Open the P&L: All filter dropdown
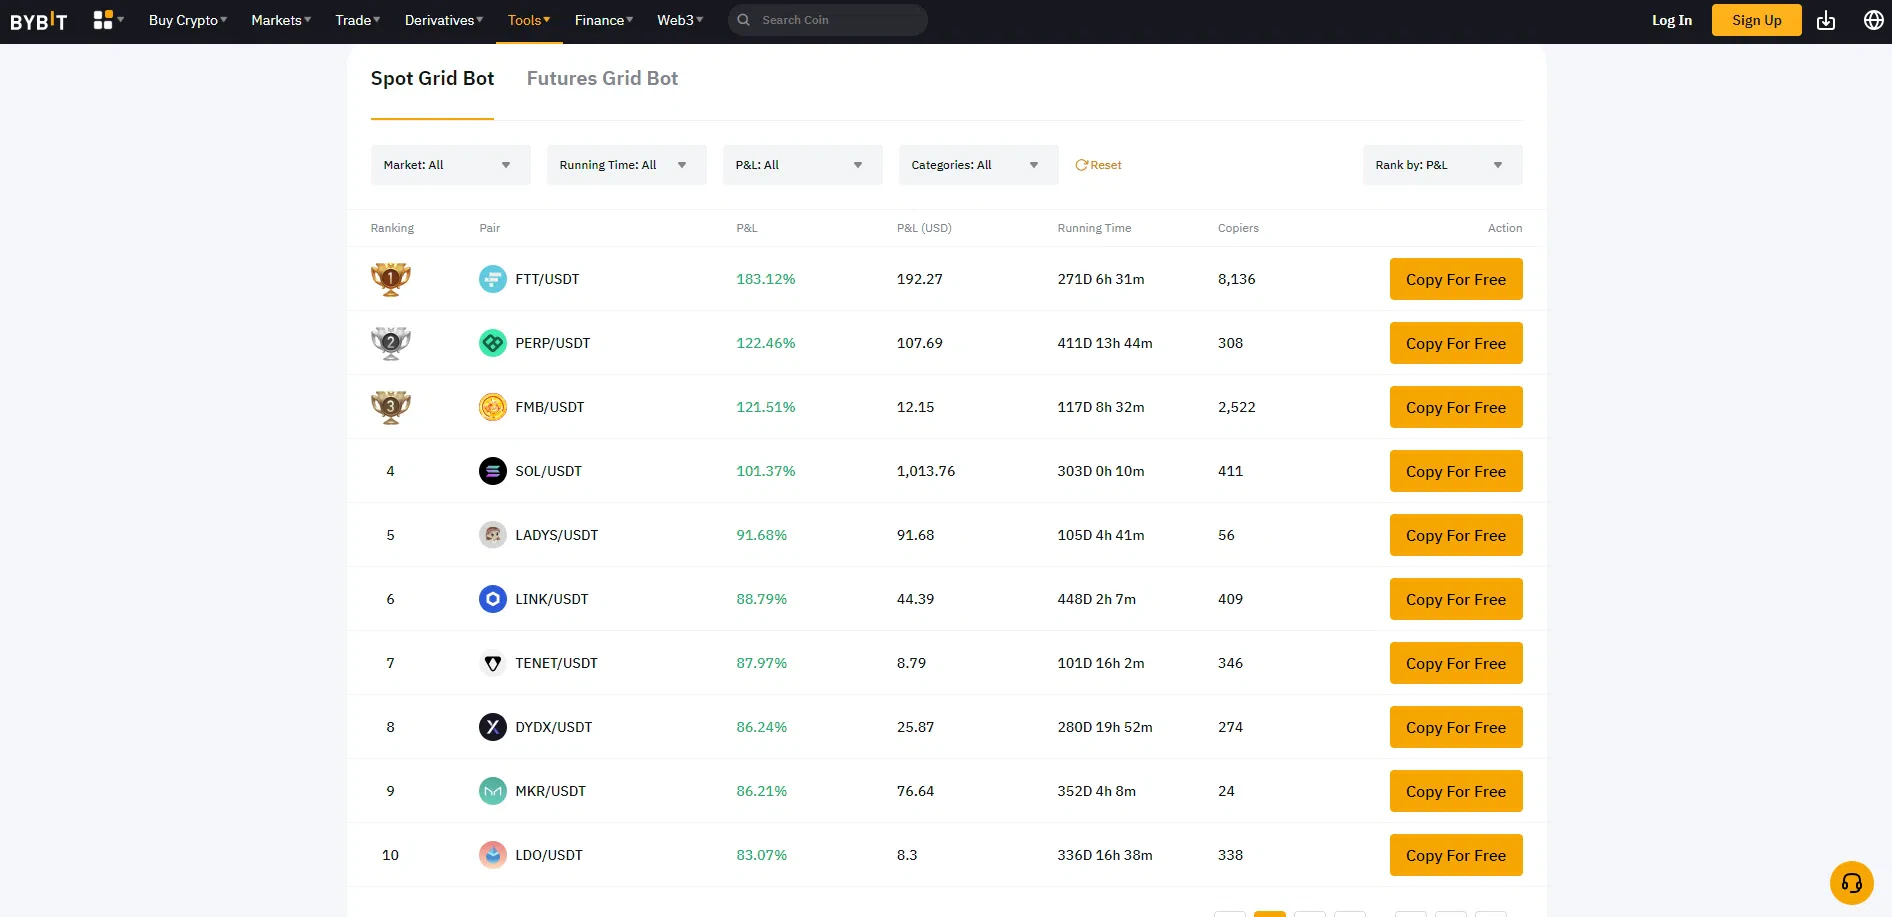 pos(803,165)
